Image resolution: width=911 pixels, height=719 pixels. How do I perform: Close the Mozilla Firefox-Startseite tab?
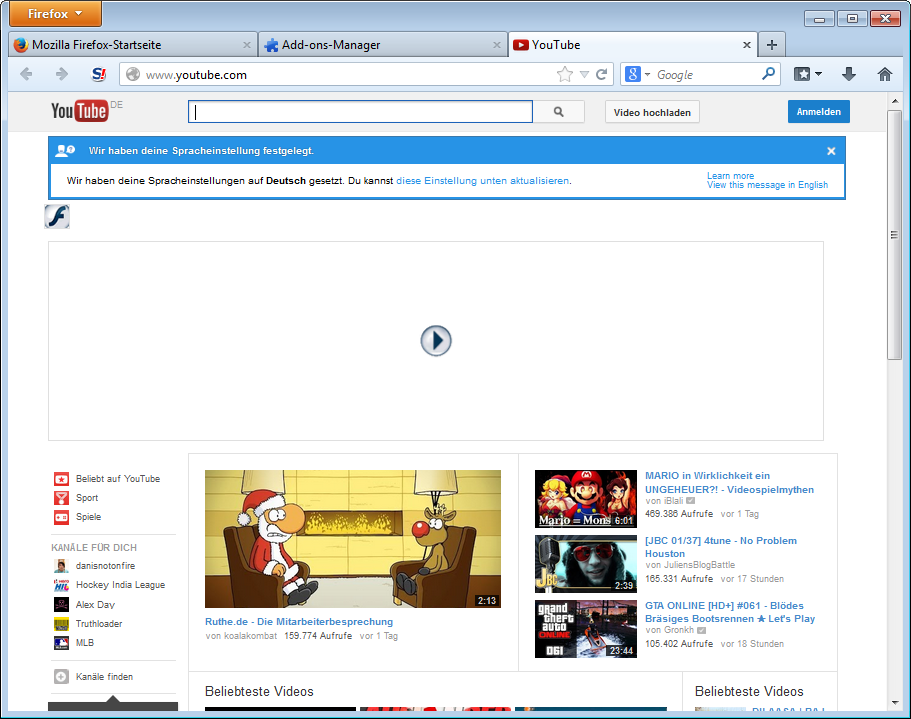(247, 45)
